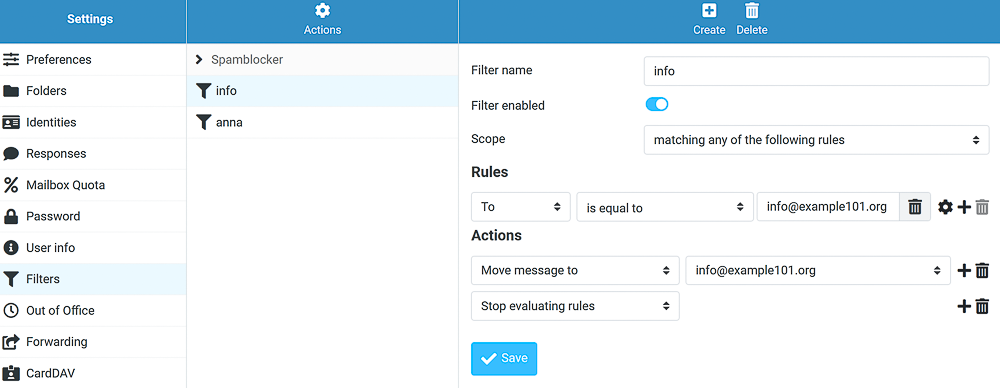
Task: Delete rule value via trash beside address
Action: point(915,207)
